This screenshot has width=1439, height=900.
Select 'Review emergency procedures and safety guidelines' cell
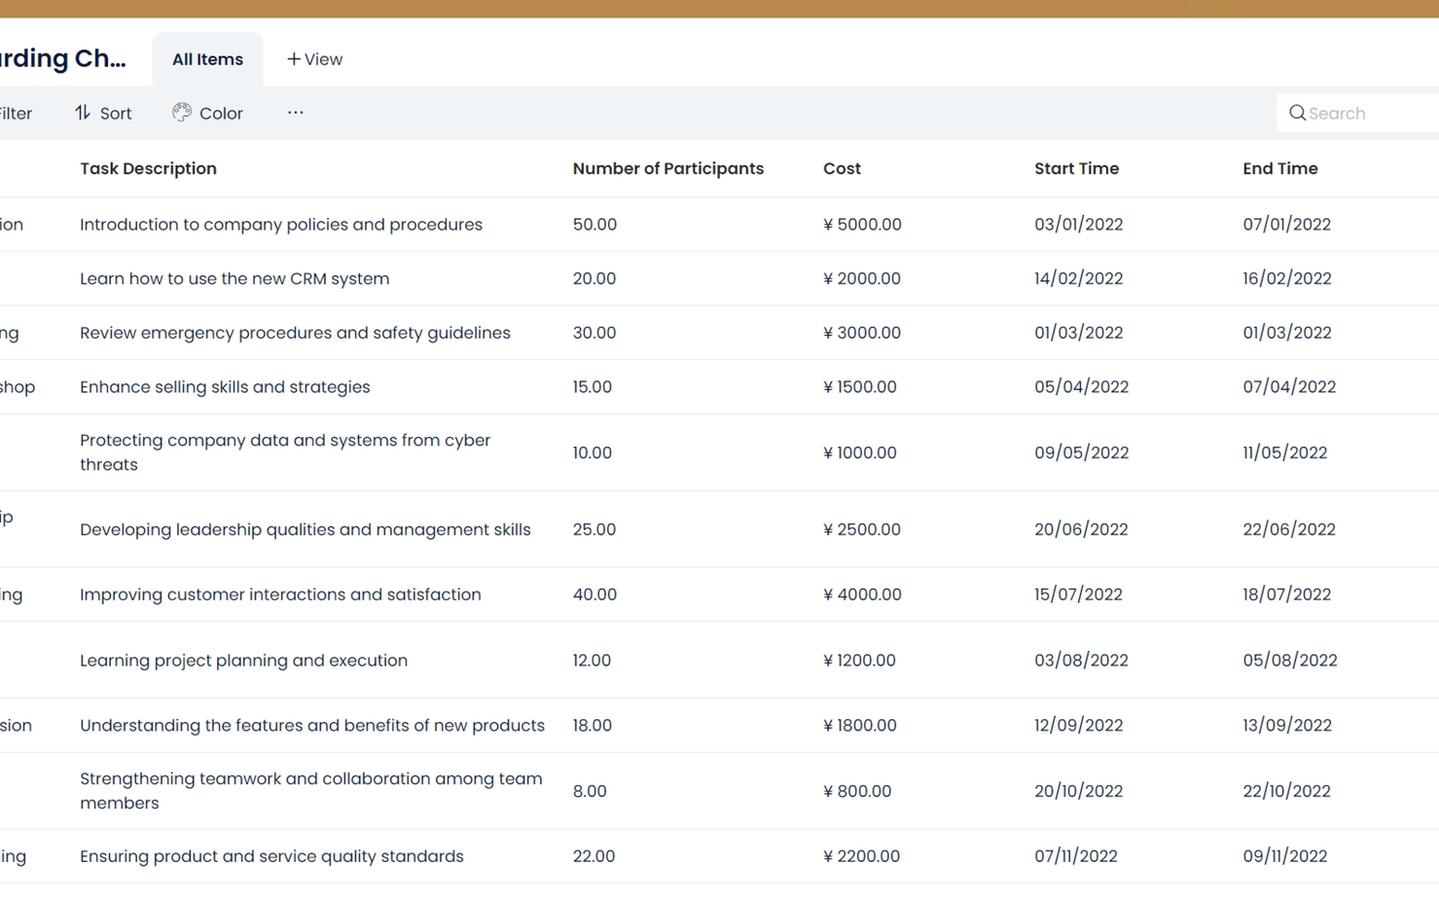tap(295, 332)
